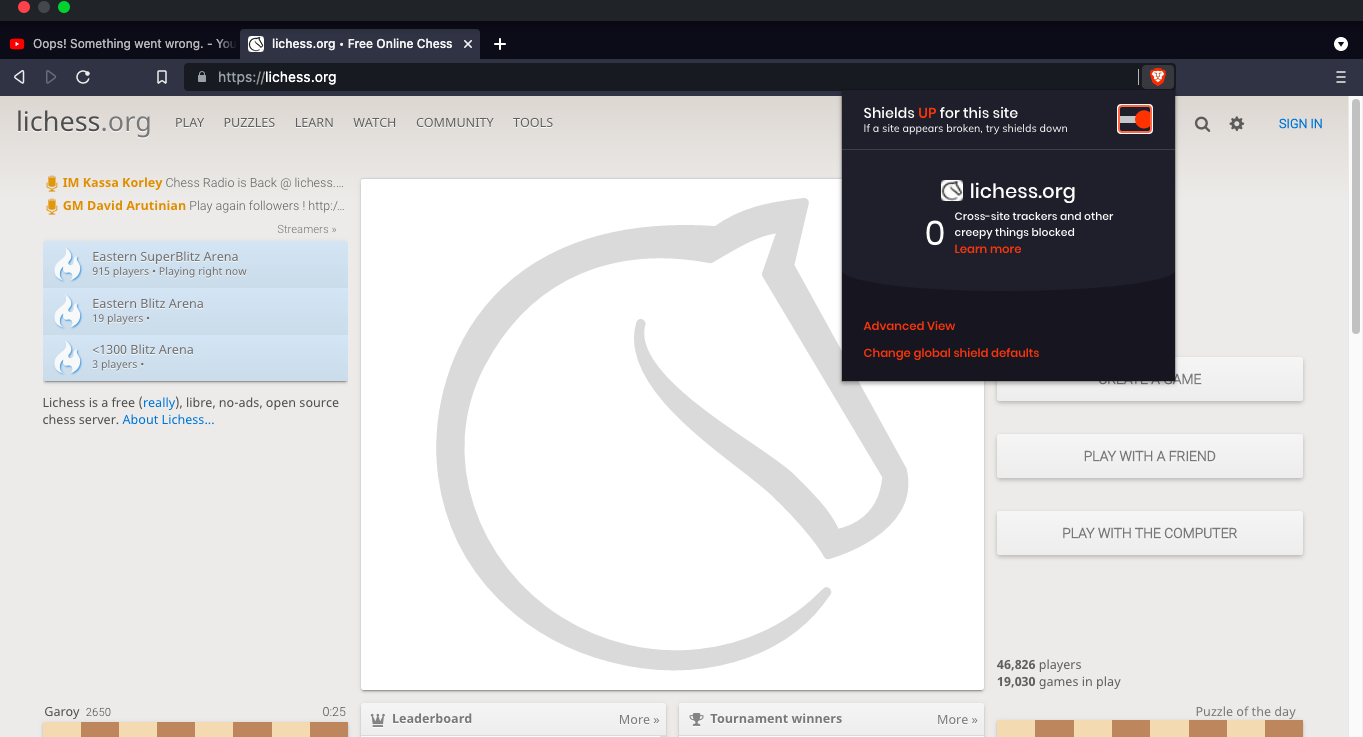Image resolution: width=1363 pixels, height=737 pixels.
Task: Select the lichess.org Free Online Chess tab
Action: click(360, 44)
